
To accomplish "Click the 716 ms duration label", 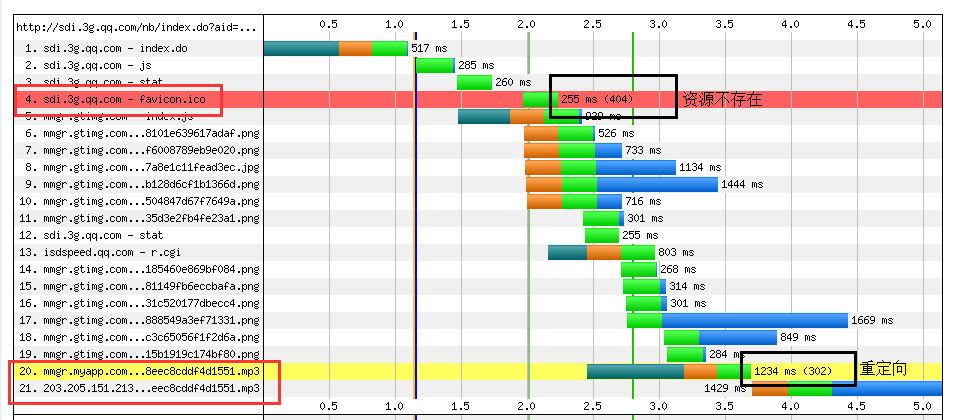I will pos(644,201).
